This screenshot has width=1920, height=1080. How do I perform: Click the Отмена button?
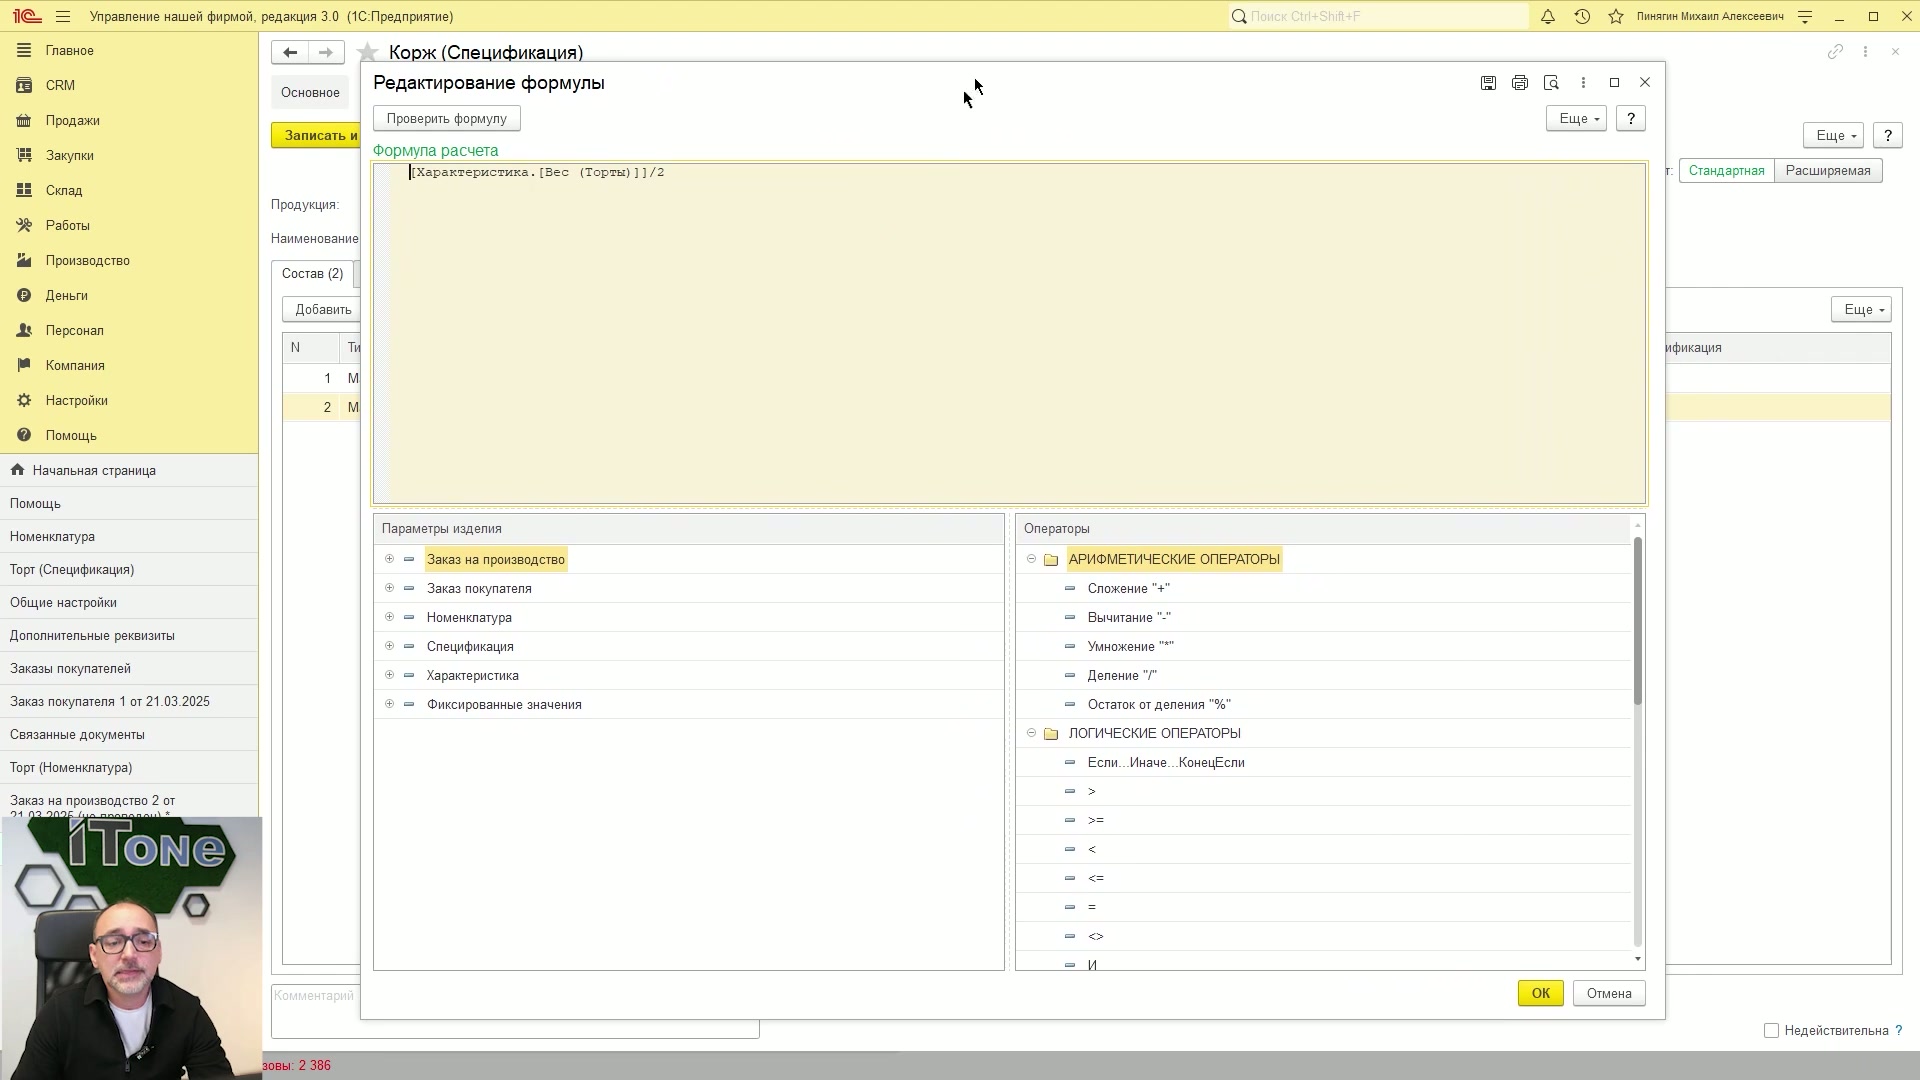[1608, 993]
